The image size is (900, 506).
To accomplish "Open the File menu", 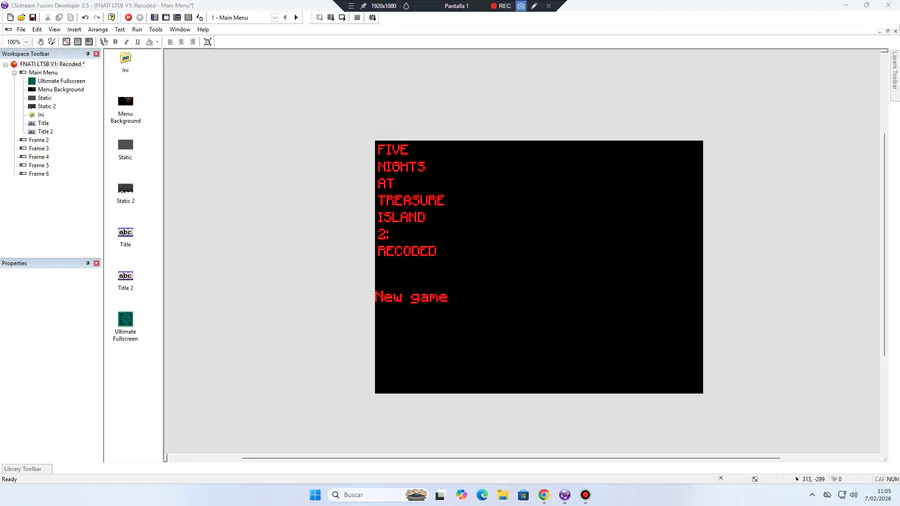I will pos(21,29).
